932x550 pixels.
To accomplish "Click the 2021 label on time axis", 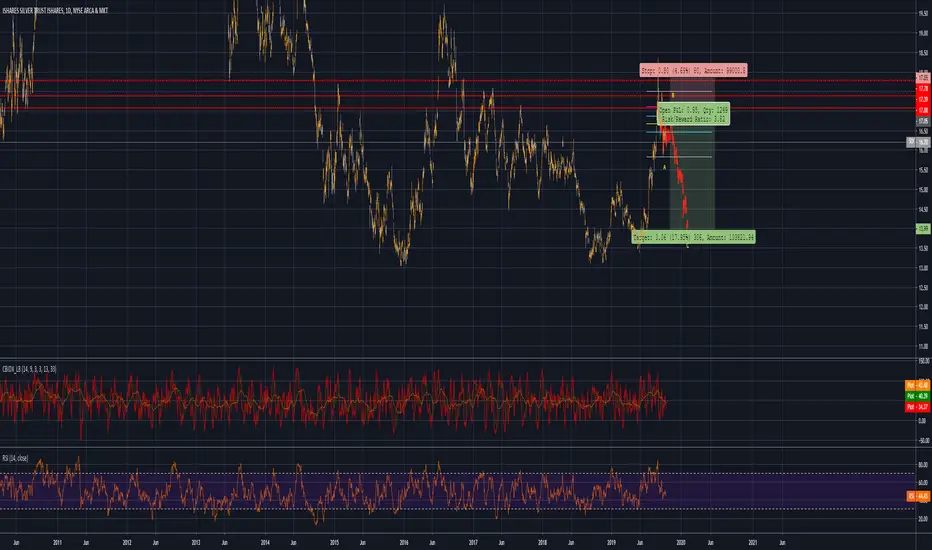I will tap(752, 542).
